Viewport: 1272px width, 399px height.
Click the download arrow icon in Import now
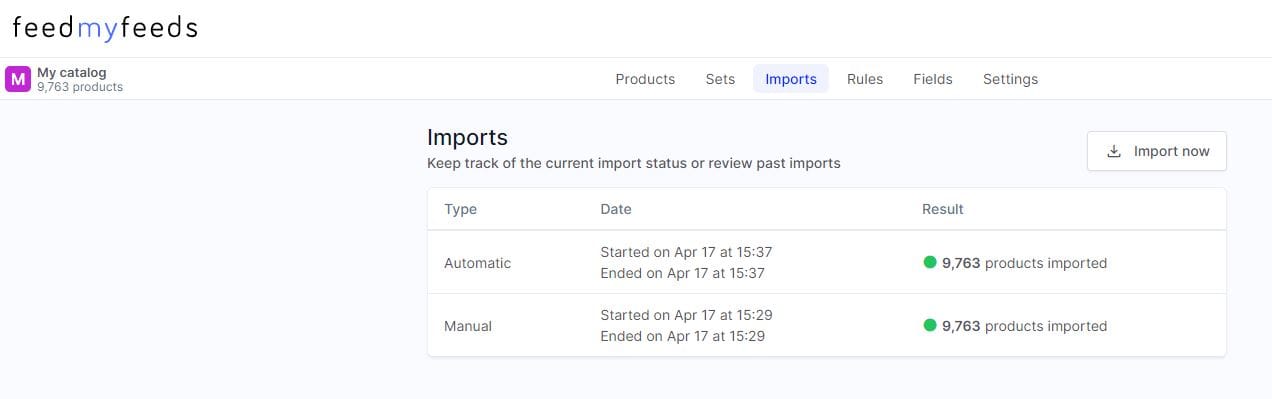coord(1114,152)
